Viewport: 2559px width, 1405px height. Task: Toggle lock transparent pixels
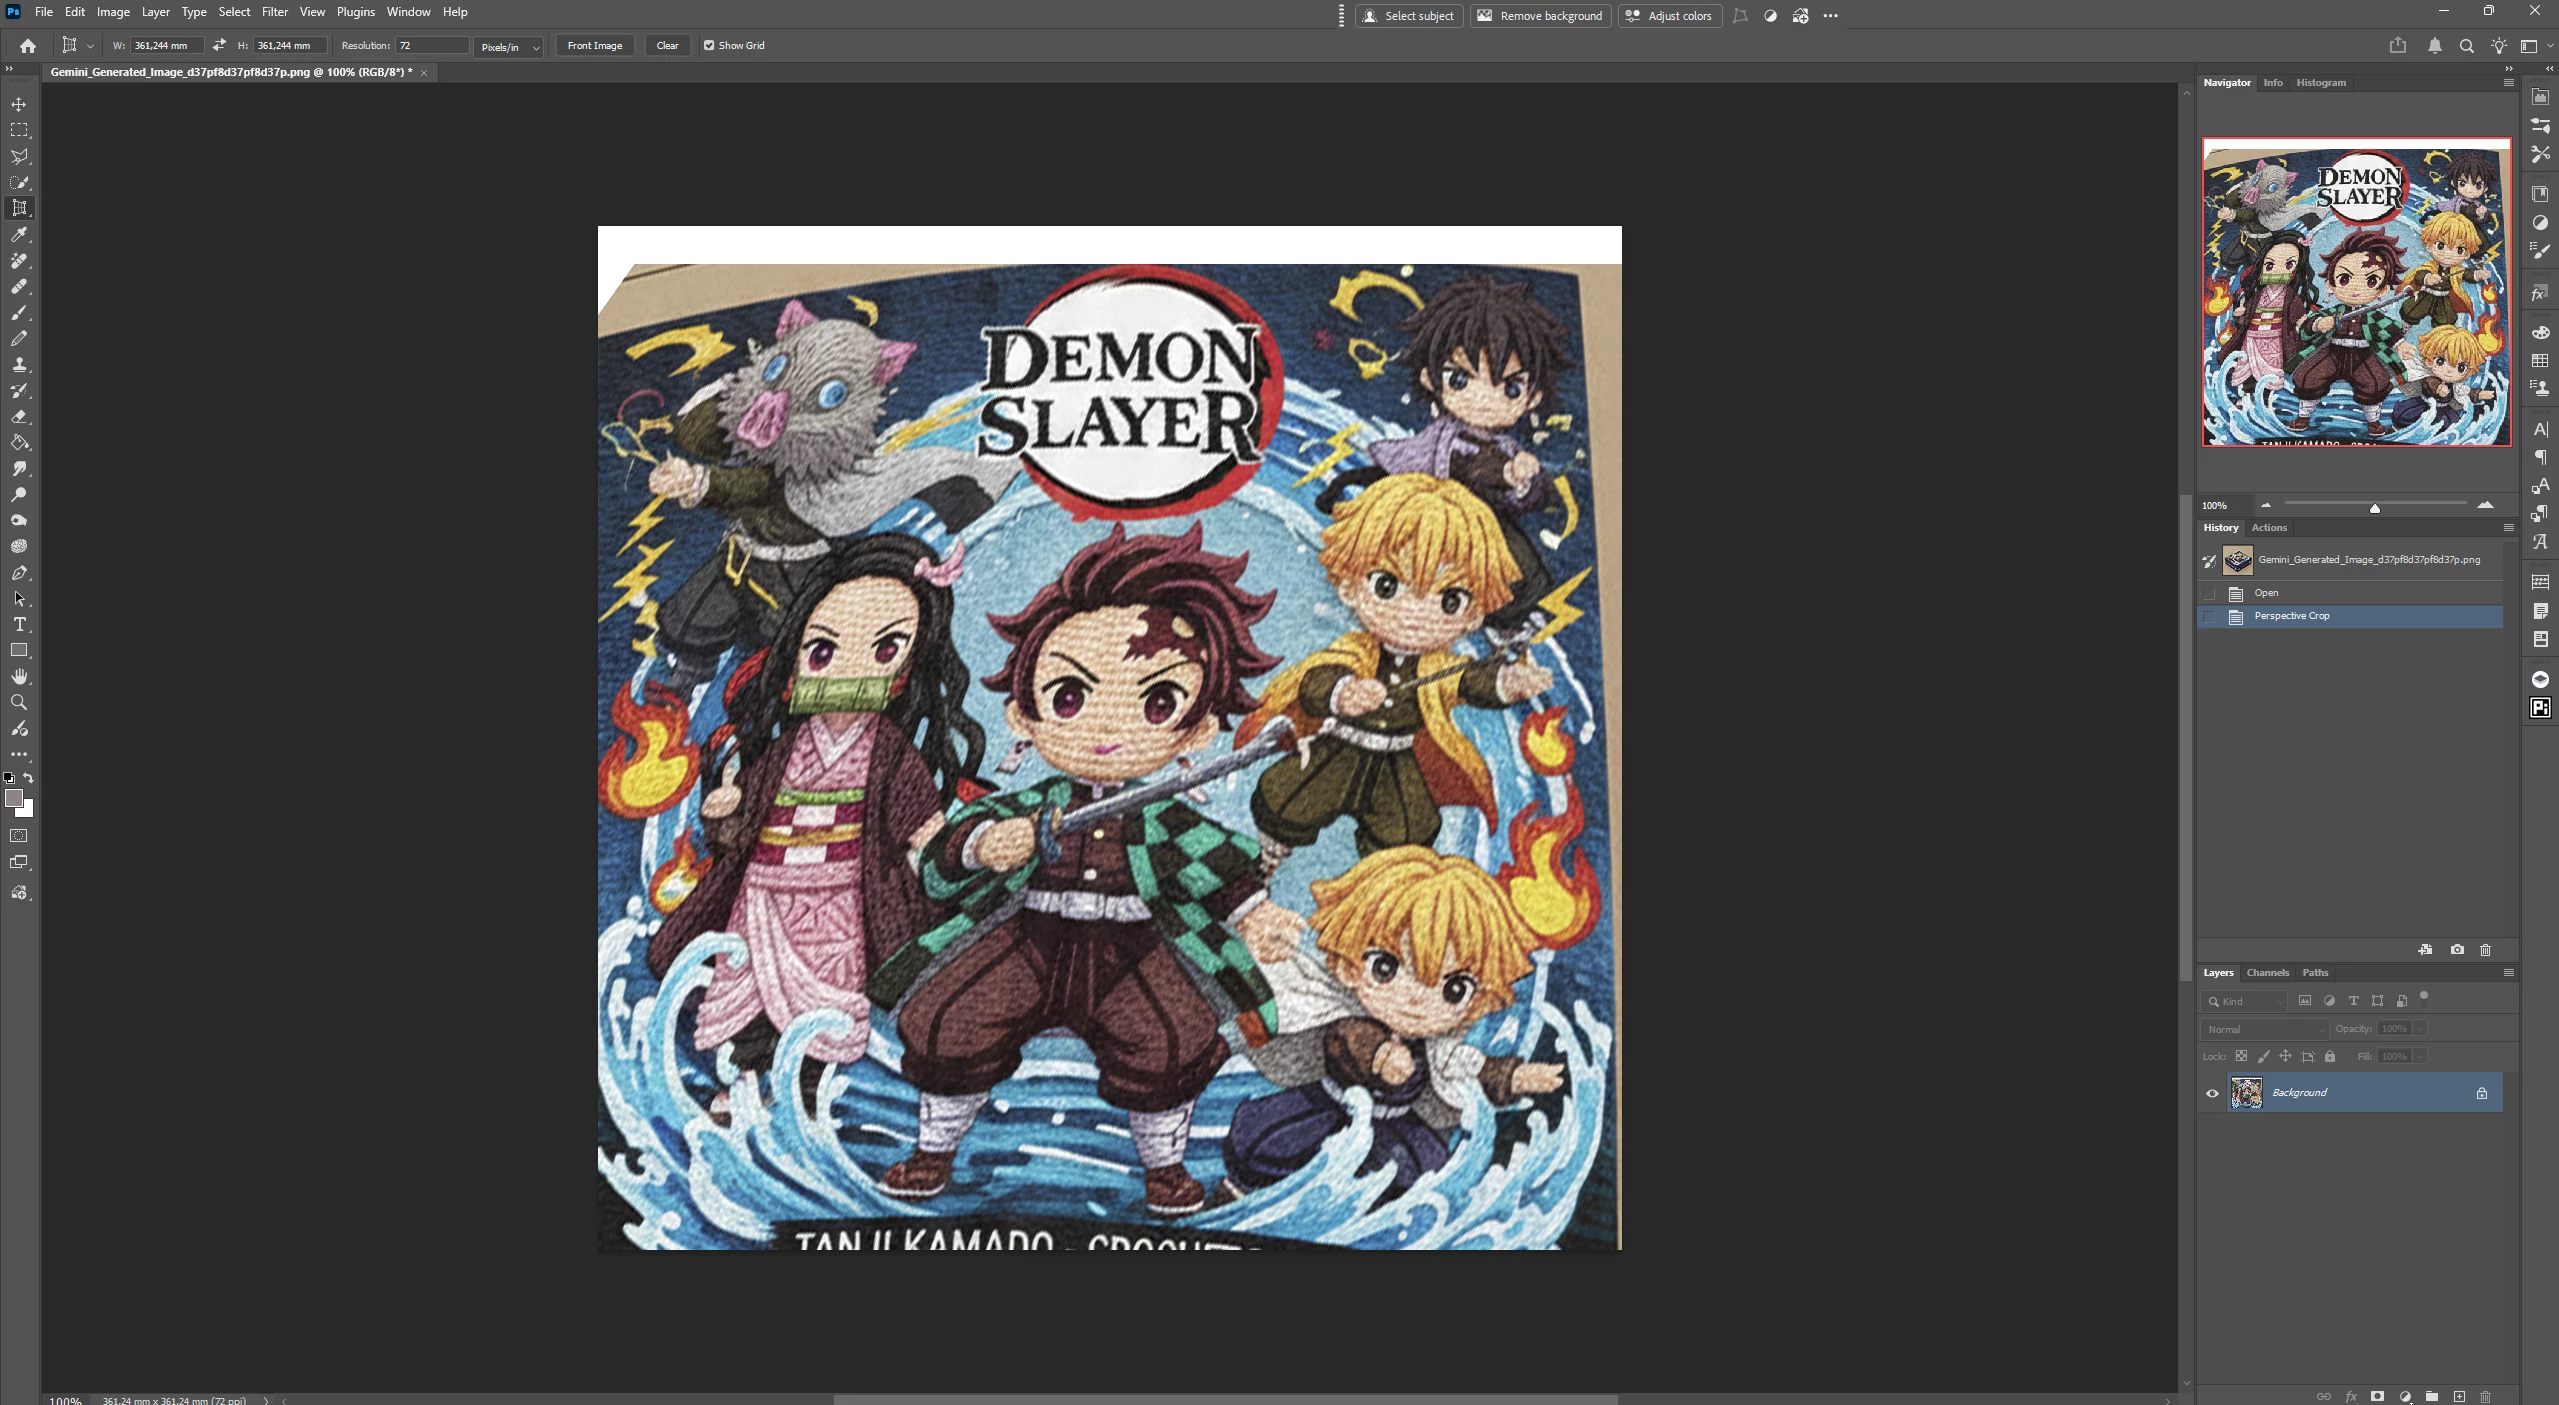coord(2242,1056)
